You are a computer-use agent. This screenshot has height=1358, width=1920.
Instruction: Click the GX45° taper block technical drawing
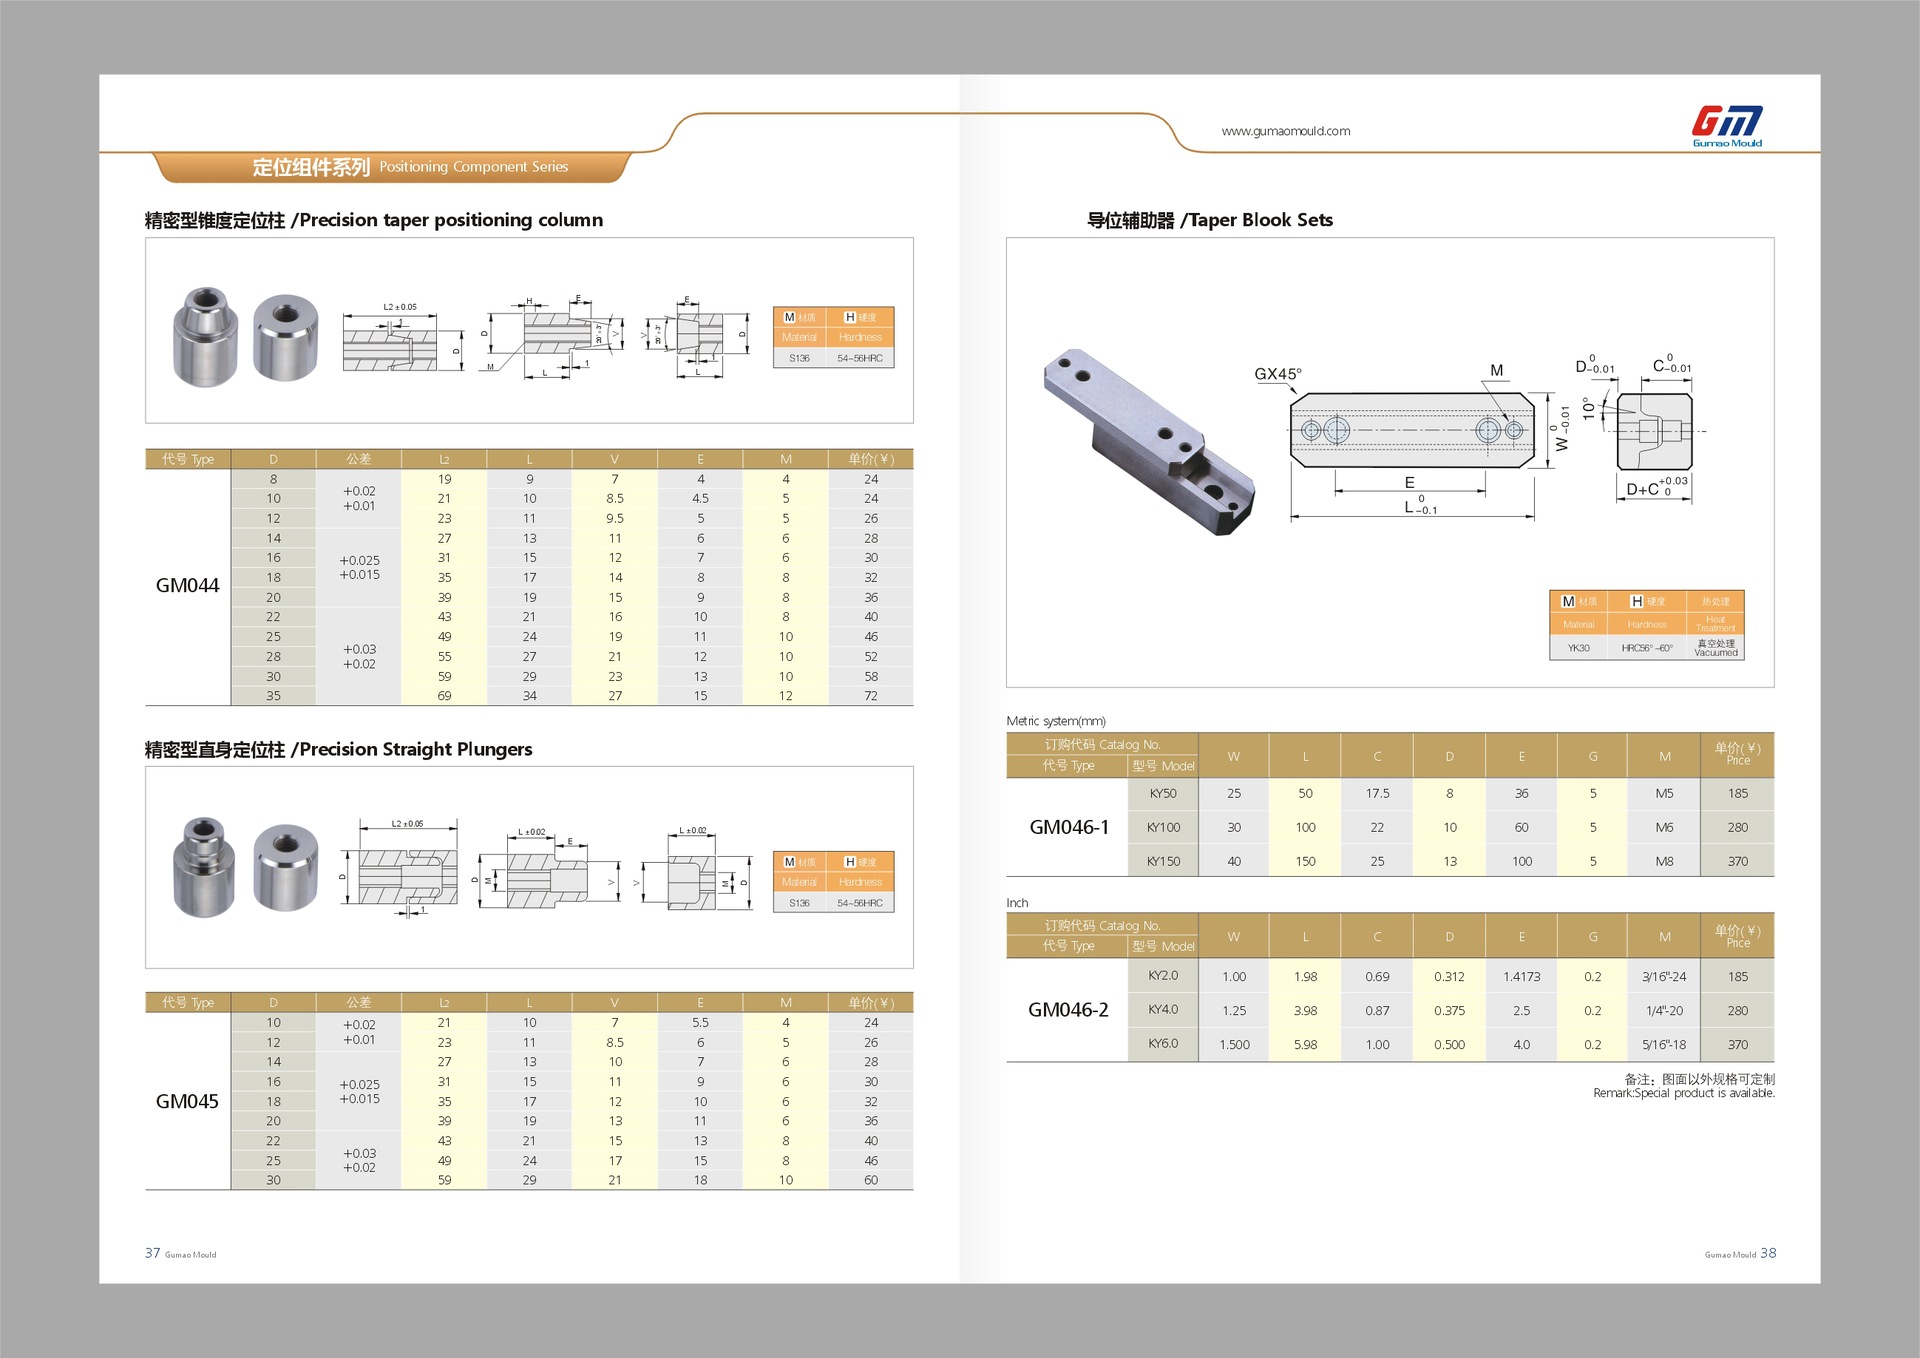[x=1411, y=431]
